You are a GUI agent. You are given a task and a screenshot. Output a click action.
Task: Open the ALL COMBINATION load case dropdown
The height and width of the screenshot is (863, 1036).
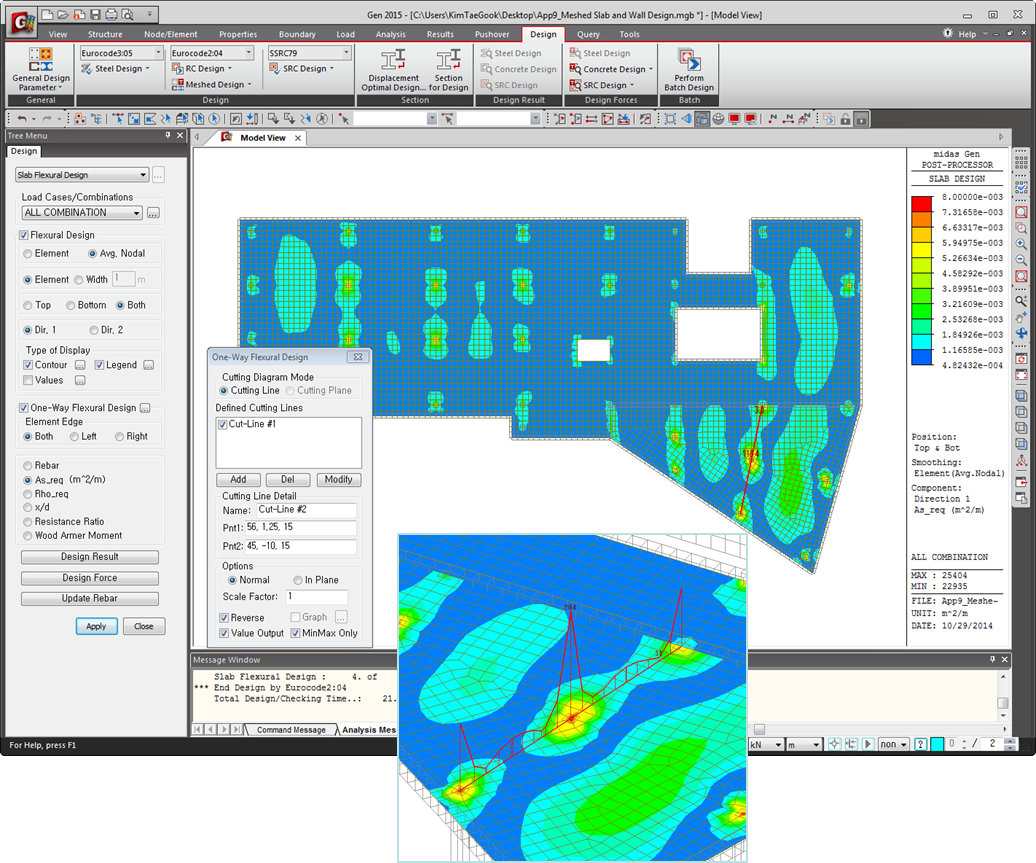click(x=82, y=213)
